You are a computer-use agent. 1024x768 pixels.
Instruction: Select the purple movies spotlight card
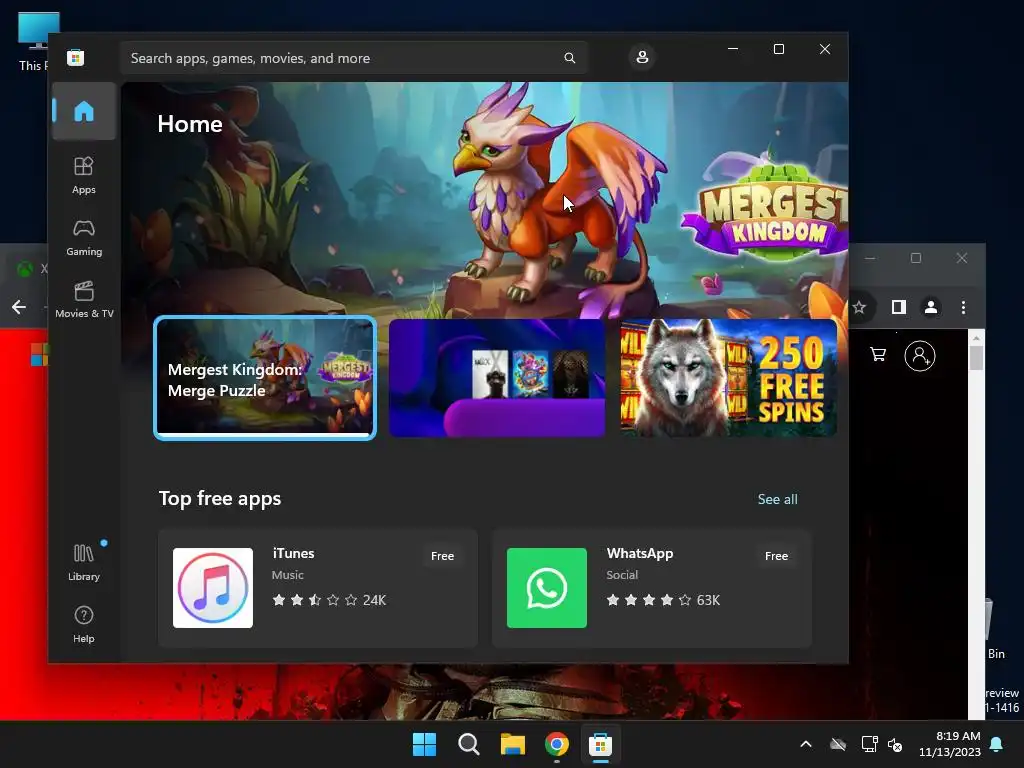coord(497,378)
